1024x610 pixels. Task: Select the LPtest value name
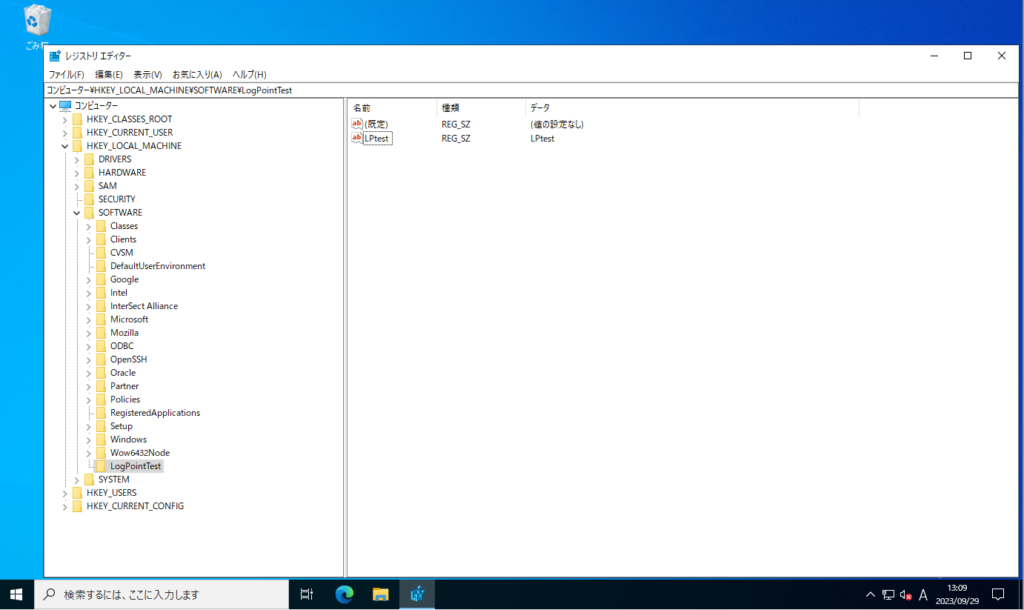(x=377, y=138)
